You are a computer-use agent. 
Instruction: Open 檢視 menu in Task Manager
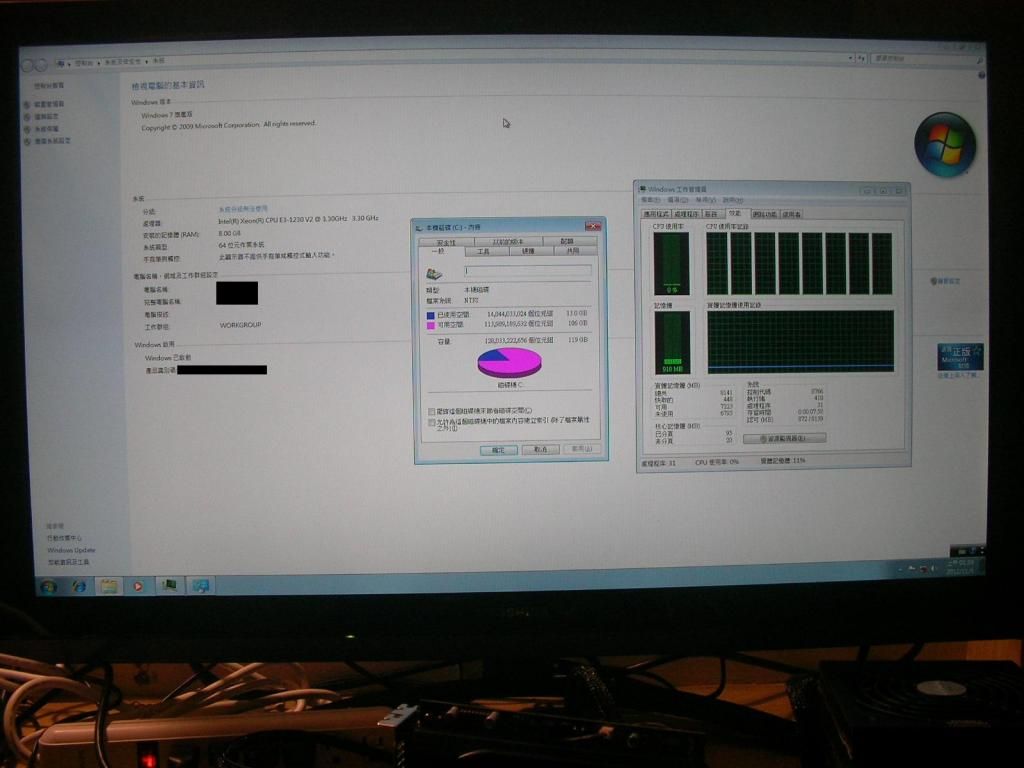click(x=705, y=200)
